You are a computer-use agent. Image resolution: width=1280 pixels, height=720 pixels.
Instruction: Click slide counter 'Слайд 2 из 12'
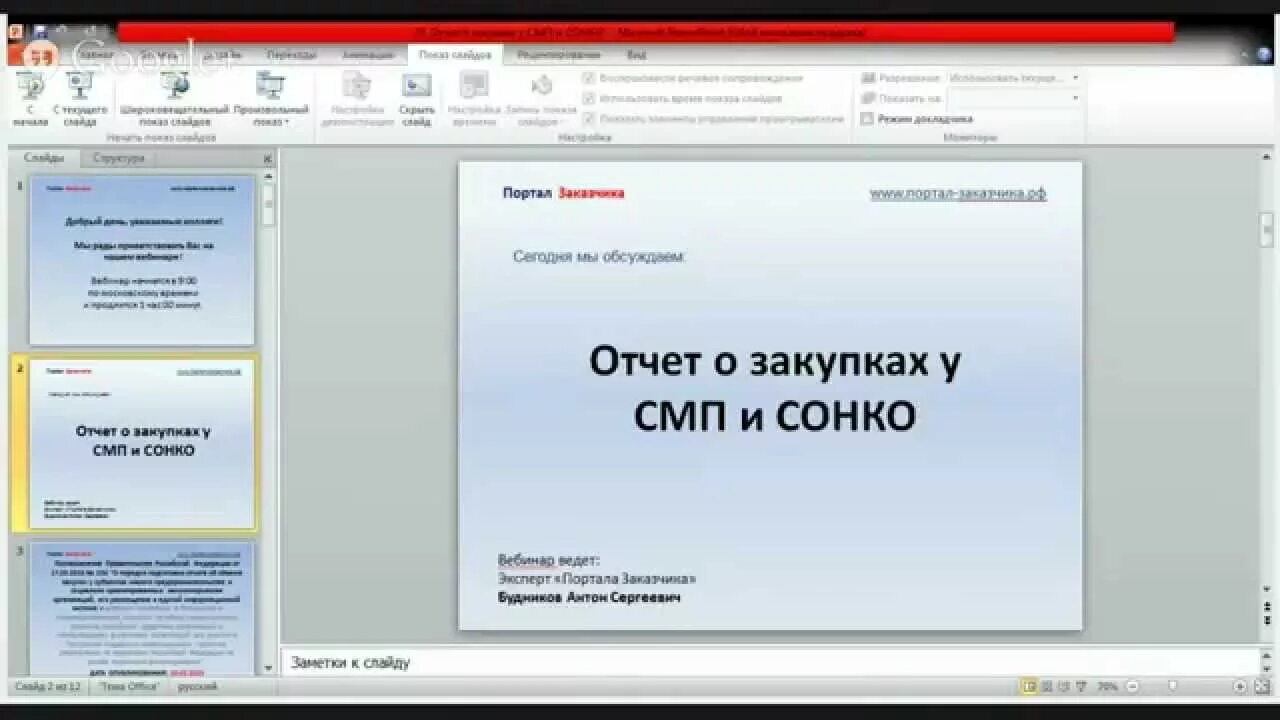click(x=48, y=687)
